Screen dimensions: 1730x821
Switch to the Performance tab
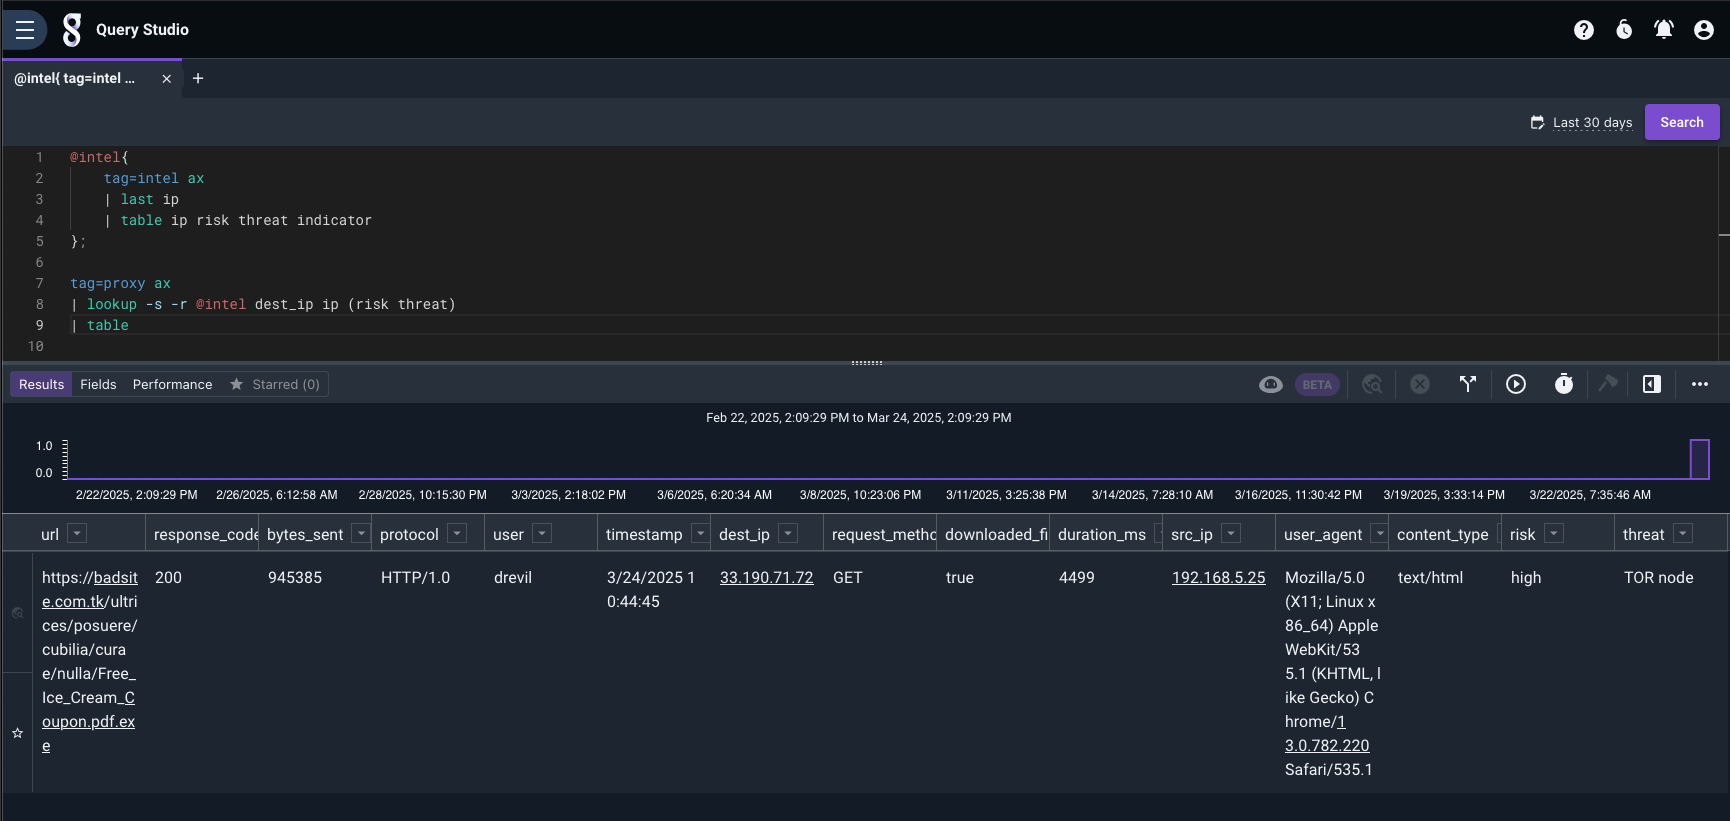pyautogui.click(x=172, y=384)
